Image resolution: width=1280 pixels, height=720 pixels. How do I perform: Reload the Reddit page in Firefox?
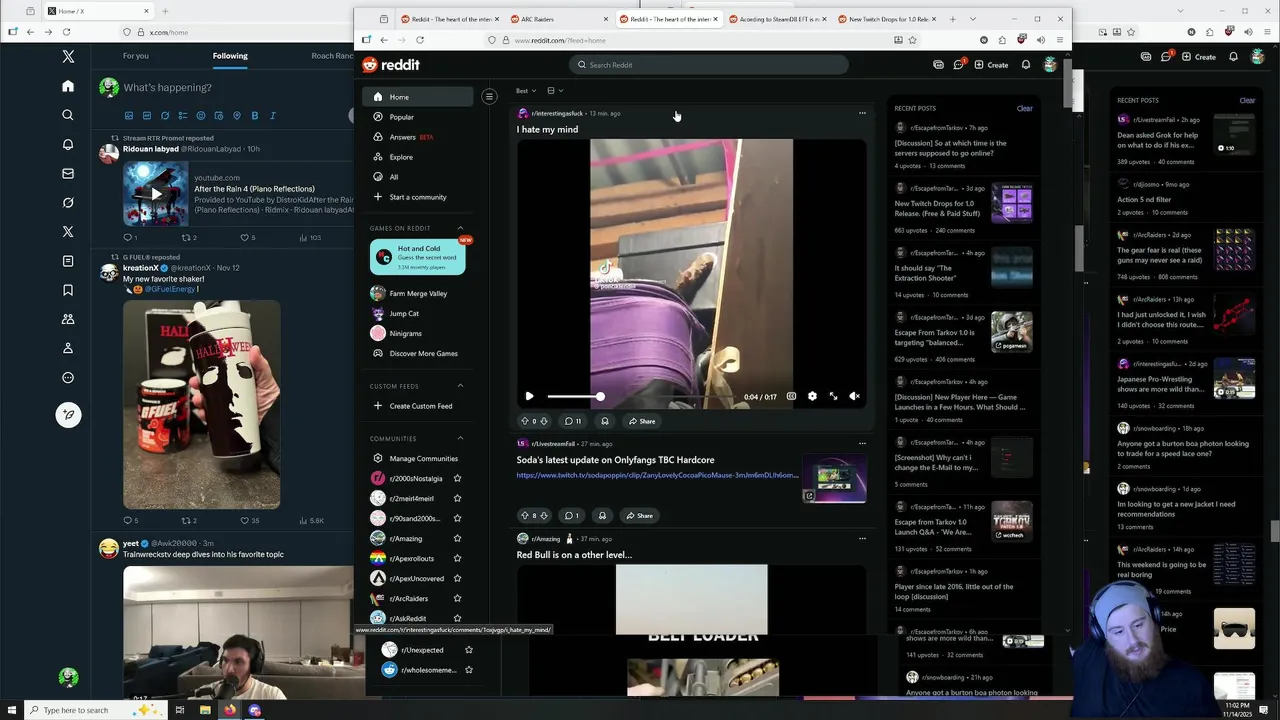click(420, 40)
